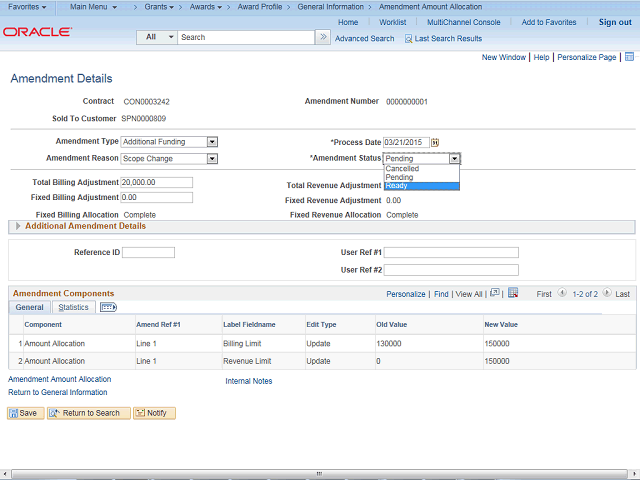Viewport: 640px width, 480px height.
Task: Click the grid zoom icon beside View All
Action: (493, 294)
